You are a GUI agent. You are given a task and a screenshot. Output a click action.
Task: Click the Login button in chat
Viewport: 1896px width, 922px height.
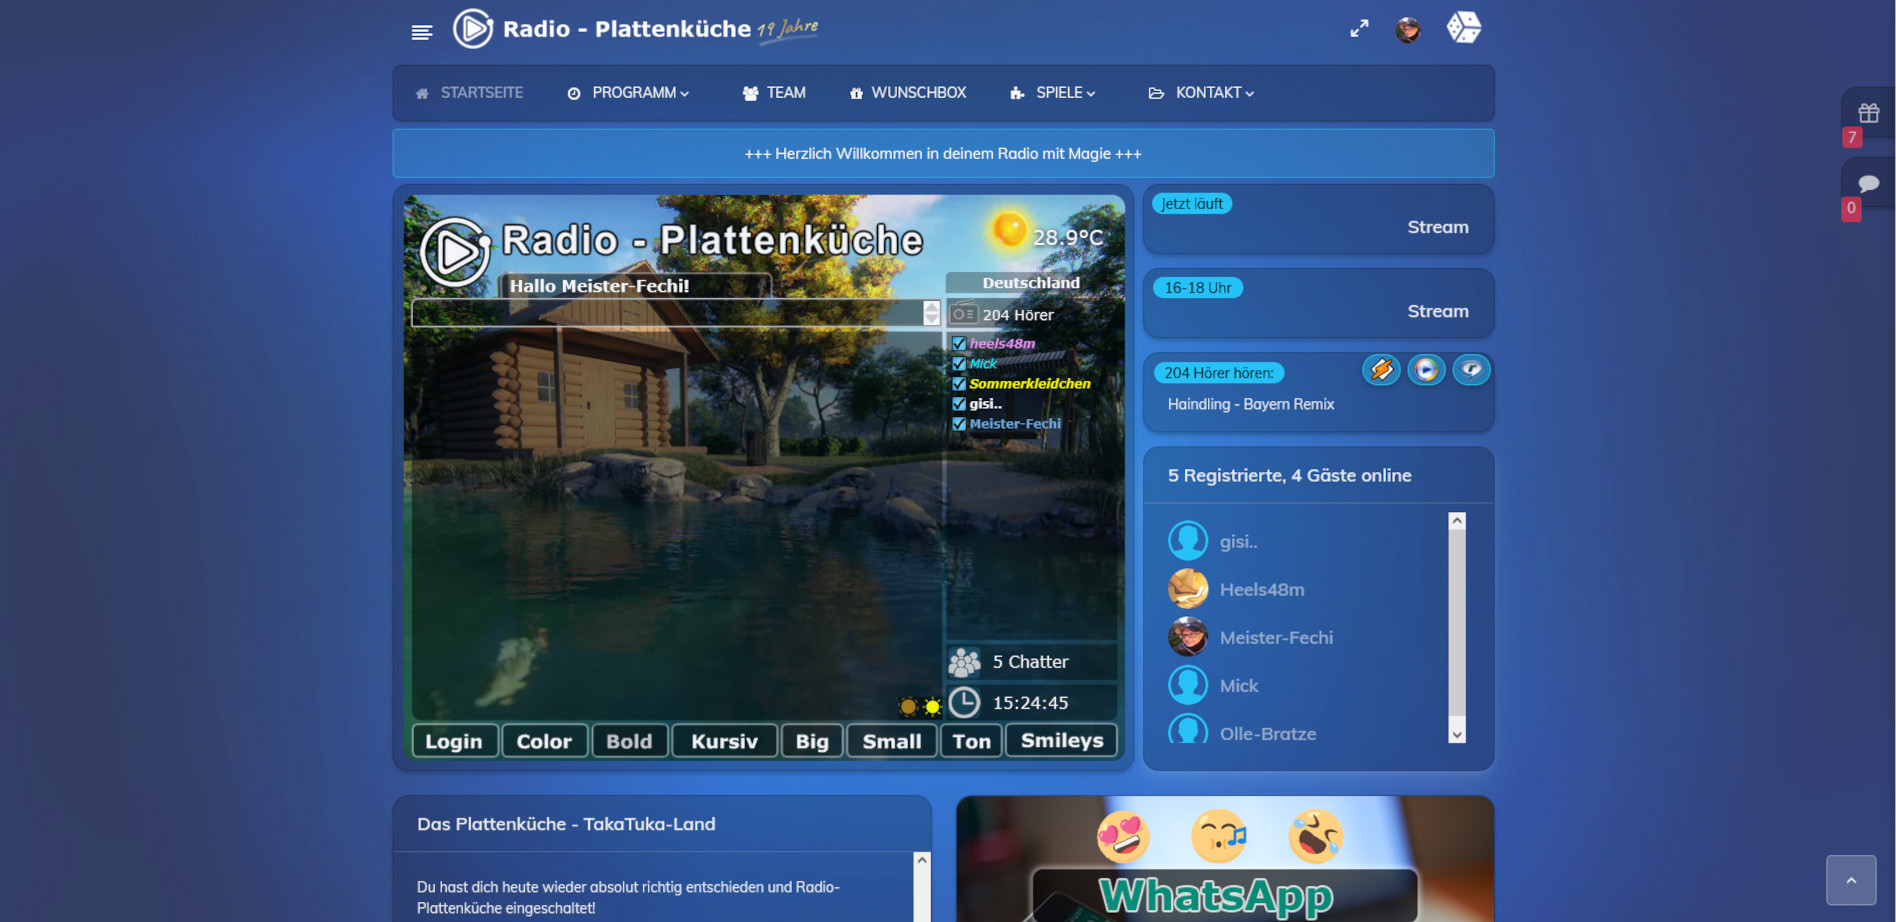point(454,741)
